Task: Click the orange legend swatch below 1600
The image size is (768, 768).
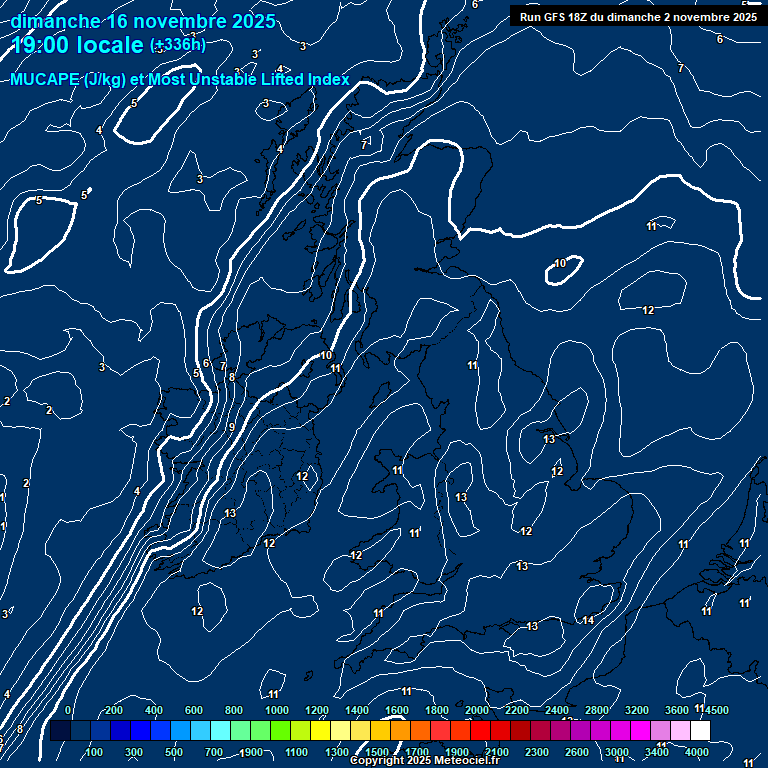Action: point(400,732)
